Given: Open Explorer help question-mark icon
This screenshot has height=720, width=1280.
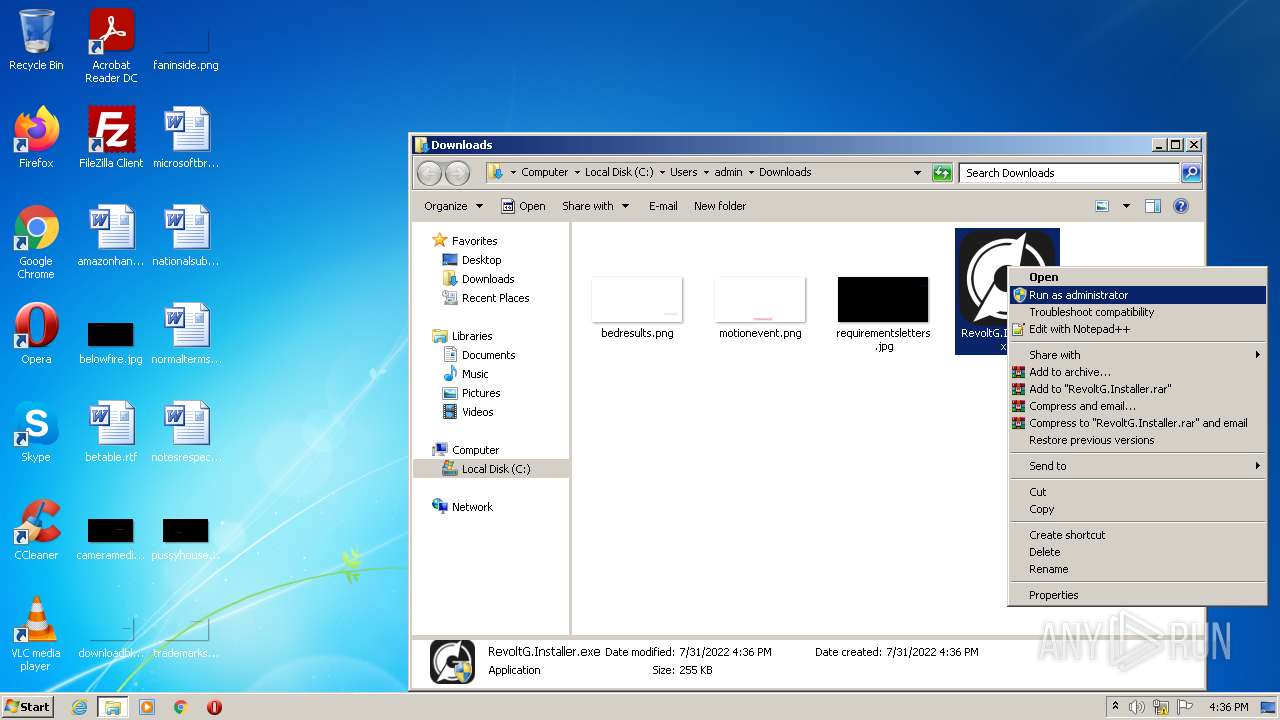Looking at the screenshot, I should 1181,206.
